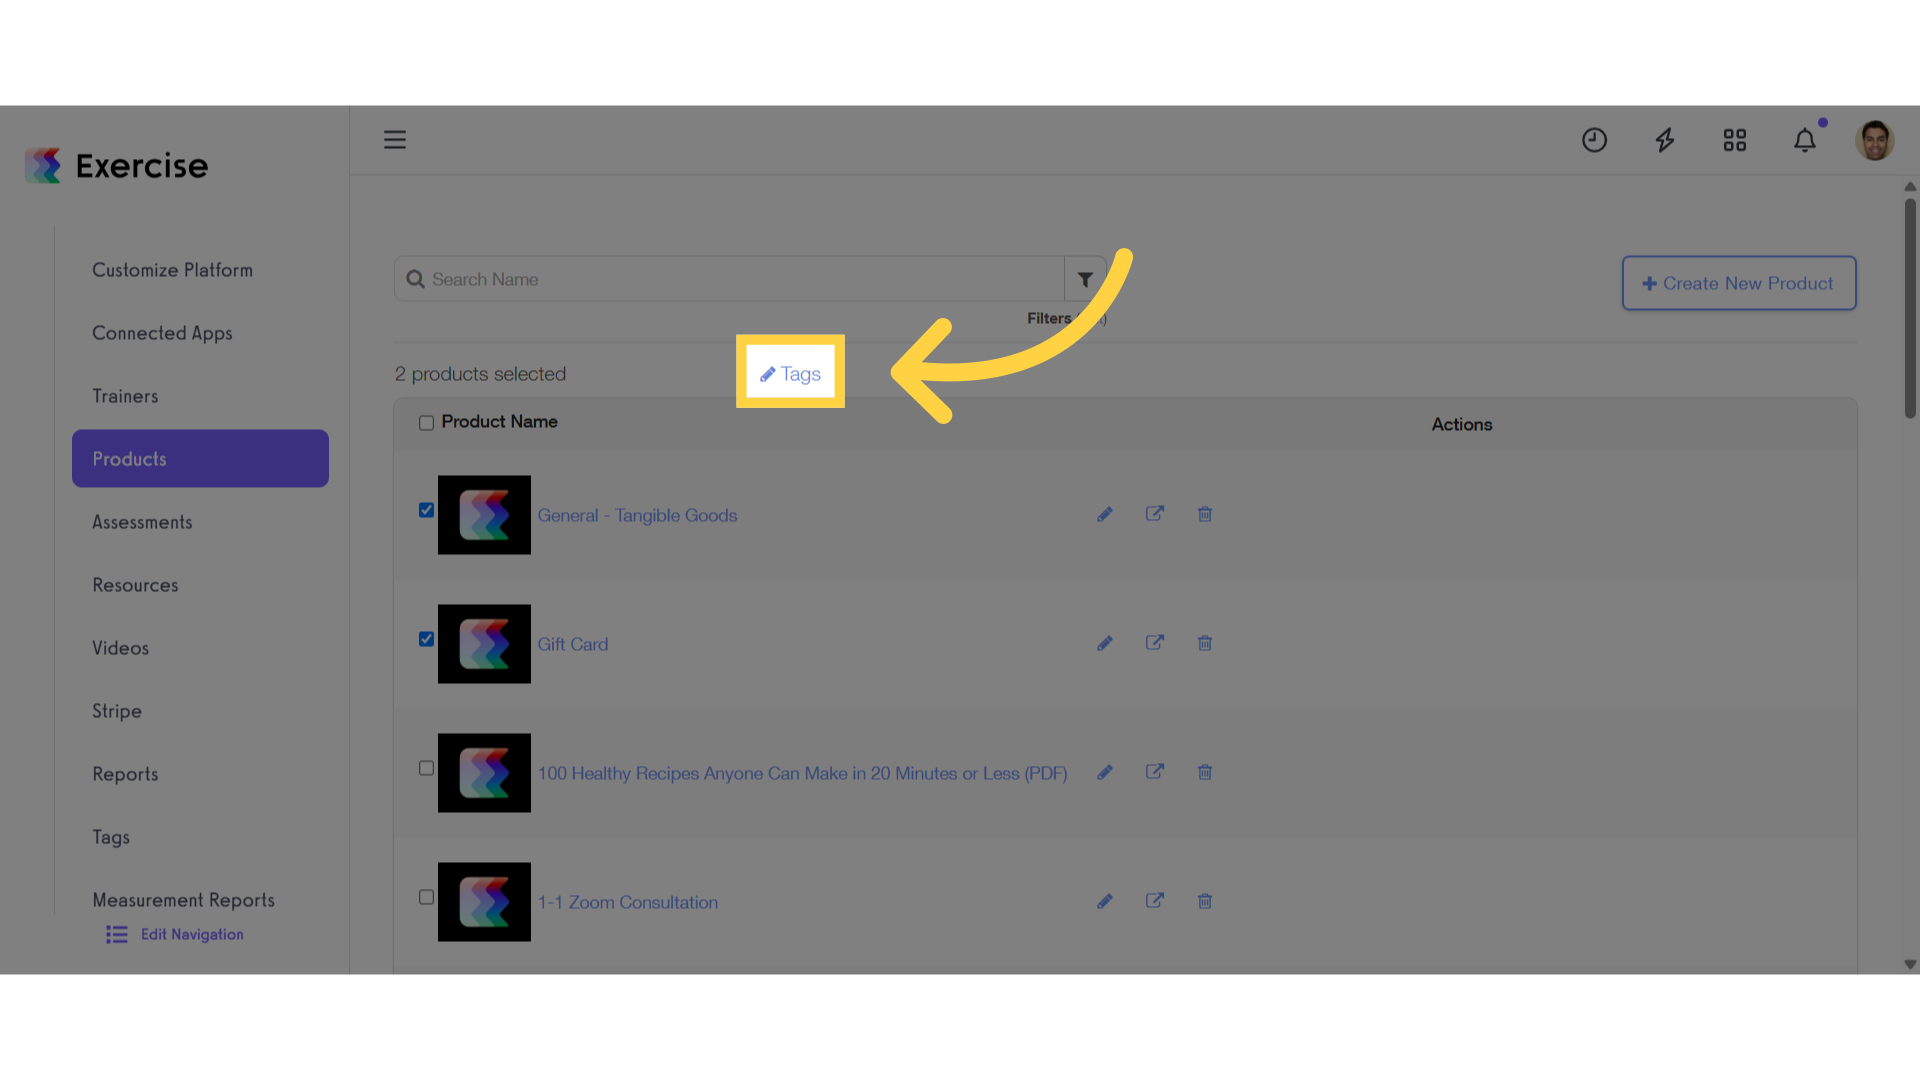The width and height of the screenshot is (1920, 1080).
Task: Toggle the Product Name select-all checkbox
Action: pyautogui.click(x=426, y=423)
